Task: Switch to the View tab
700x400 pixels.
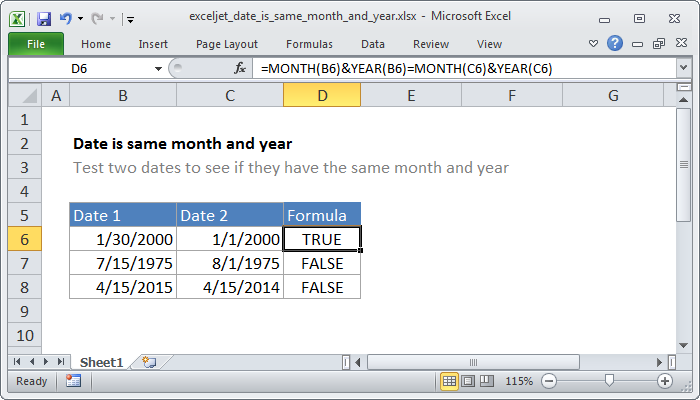Action: (x=489, y=44)
